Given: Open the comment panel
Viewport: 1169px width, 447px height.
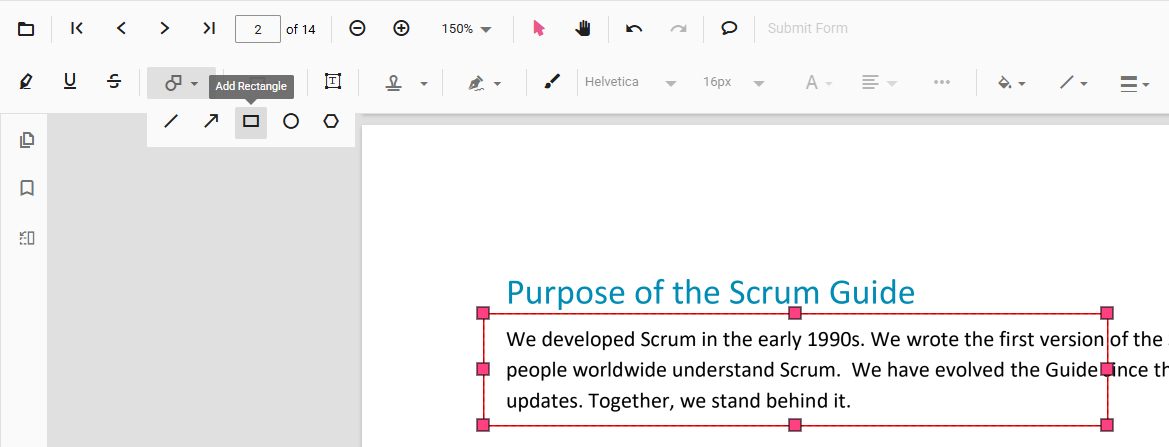Looking at the screenshot, I should [x=729, y=28].
